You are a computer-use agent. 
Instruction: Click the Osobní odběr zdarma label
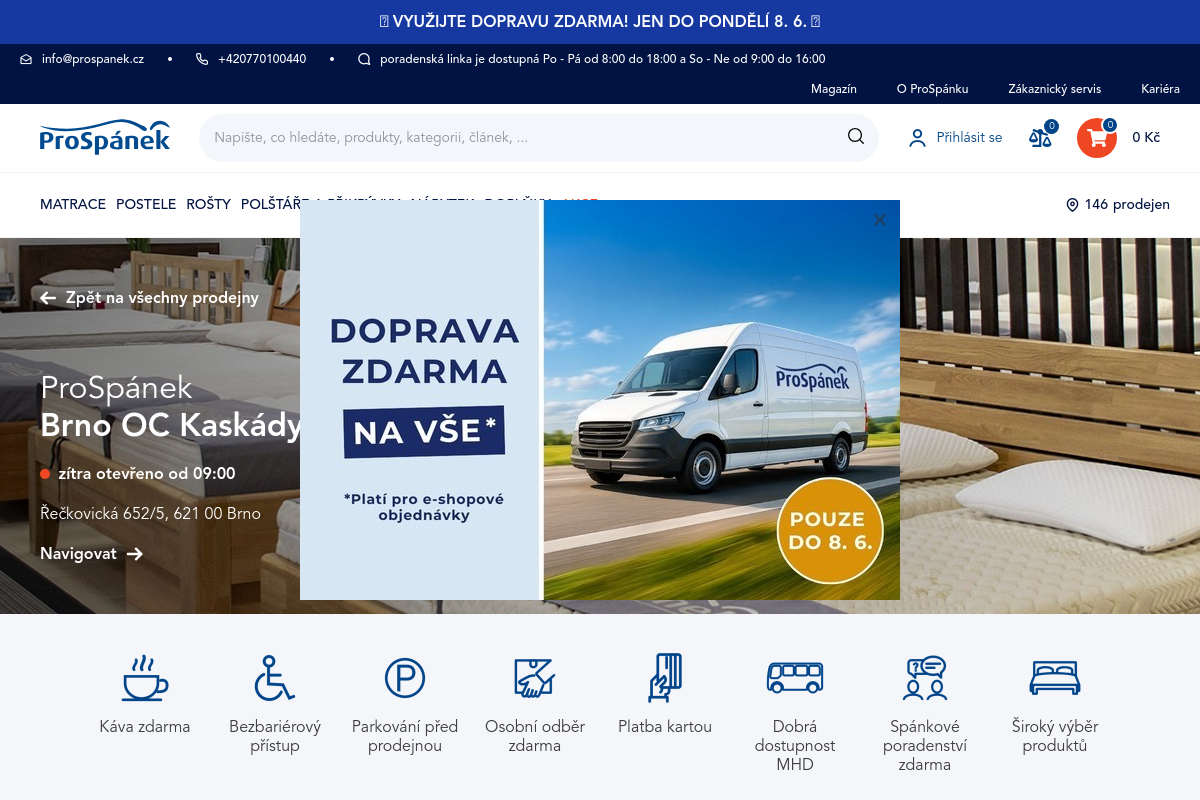pyautogui.click(x=535, y=736)
